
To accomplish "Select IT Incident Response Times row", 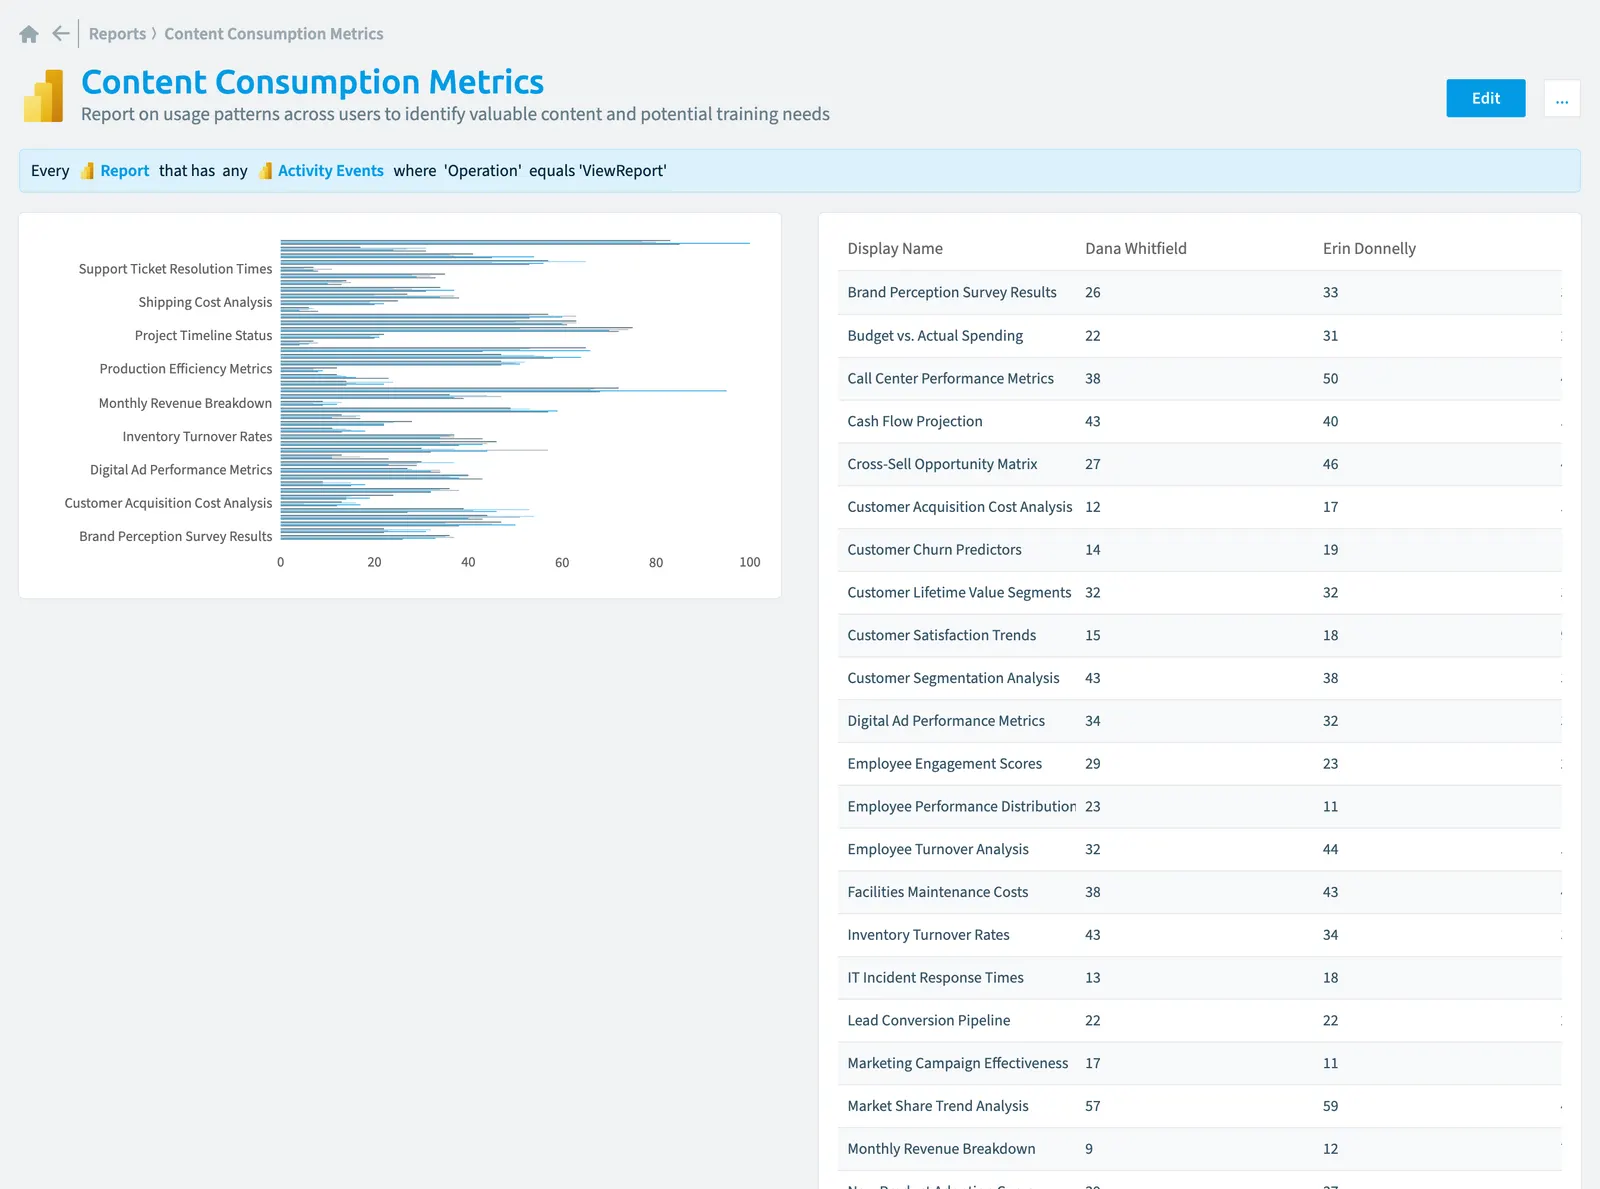I will (1199, 978).
